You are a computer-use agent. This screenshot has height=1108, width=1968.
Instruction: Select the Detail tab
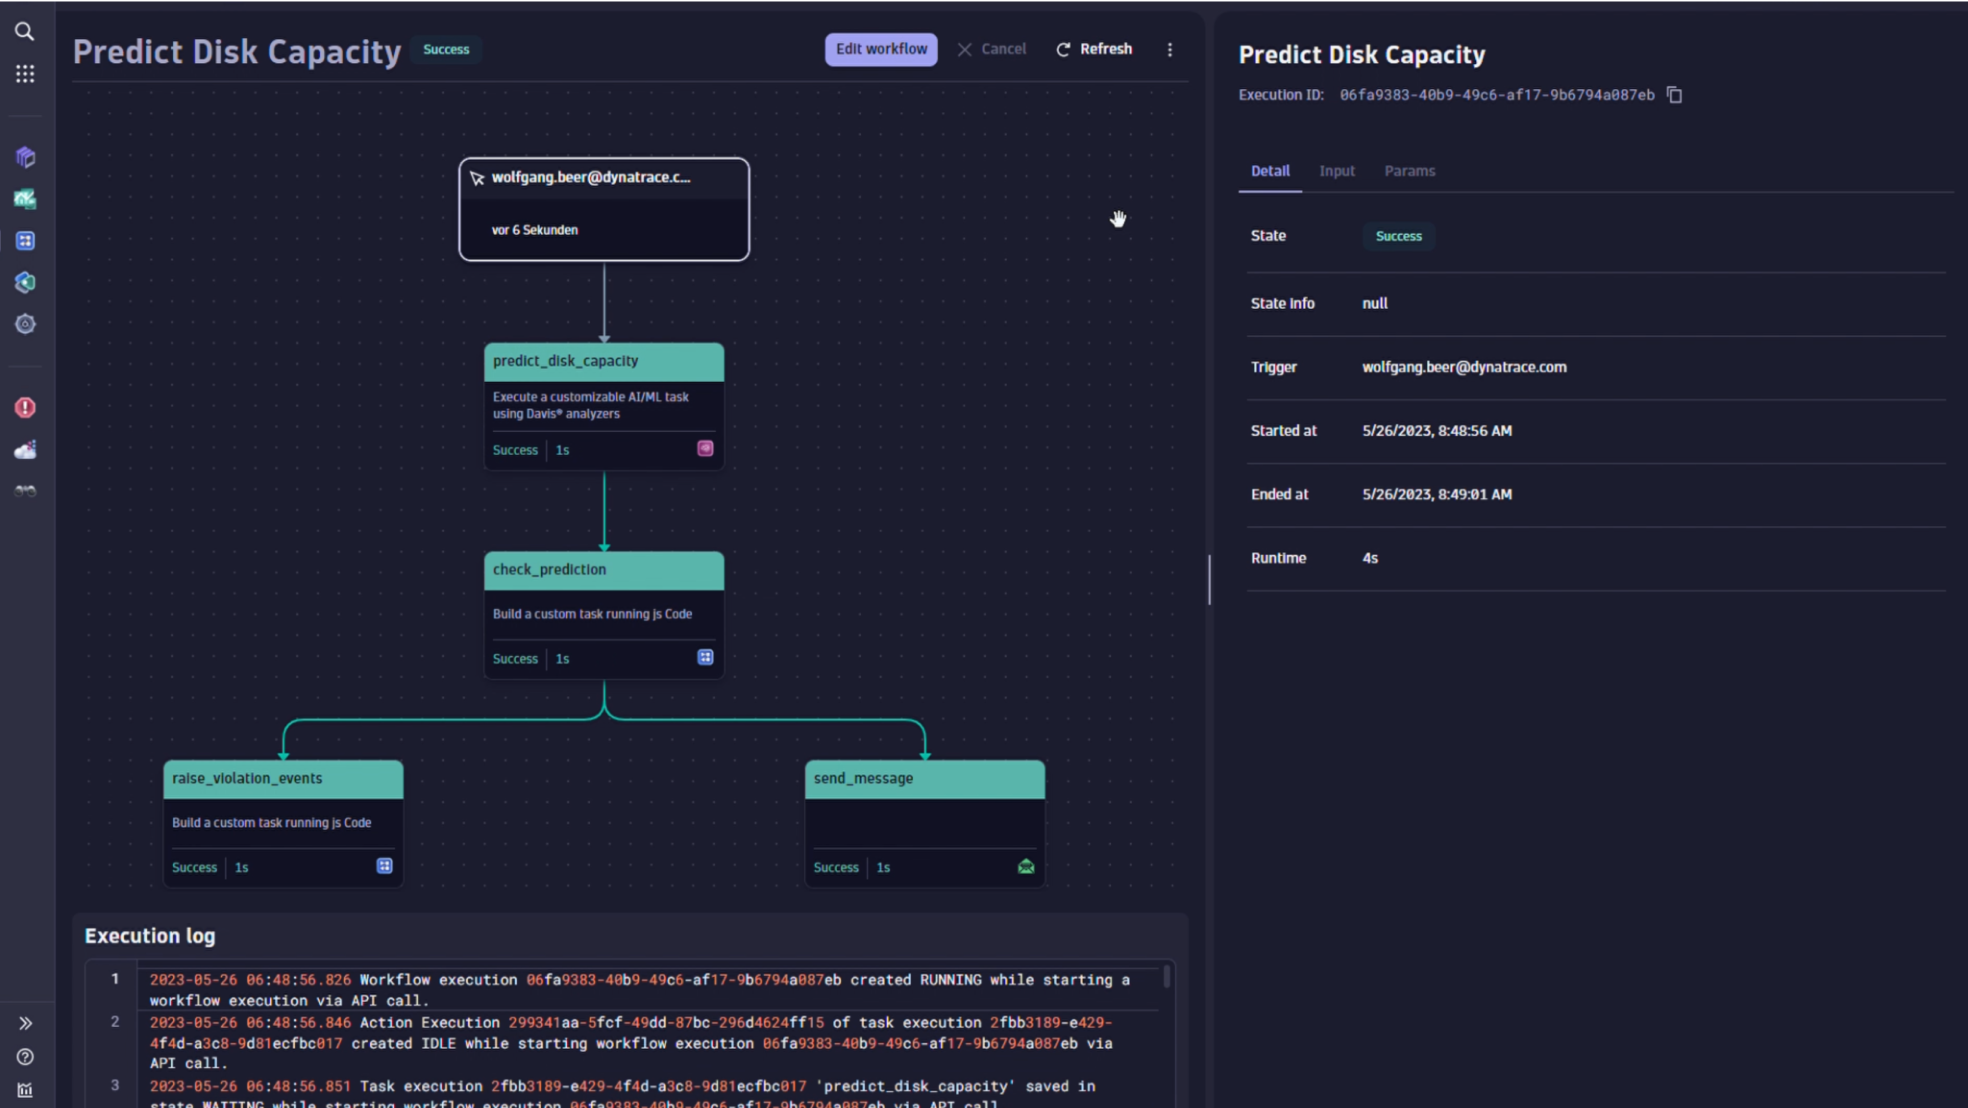[x=1270, y=171]
